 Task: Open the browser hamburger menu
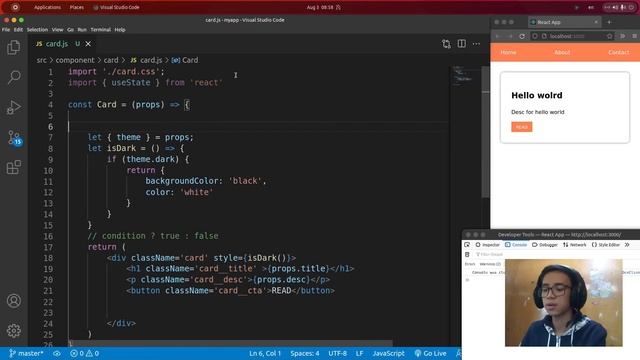(635, 36)
